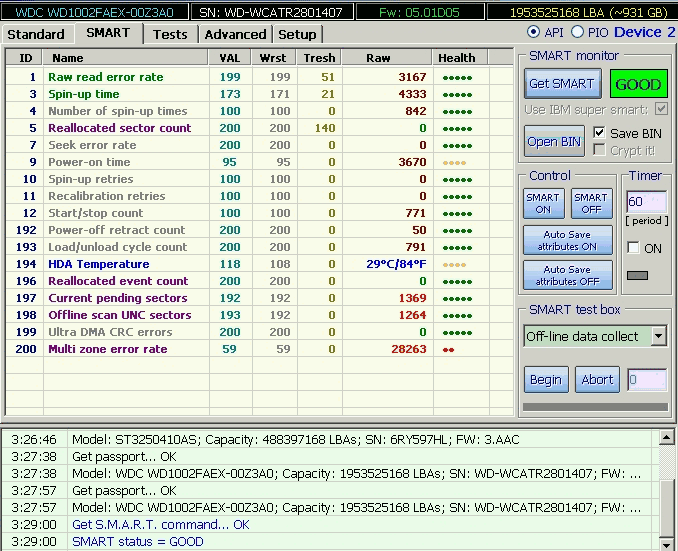678x551 pixels.
Task: Click Auto Save attributes ON
Action: (x=567, y=240)
